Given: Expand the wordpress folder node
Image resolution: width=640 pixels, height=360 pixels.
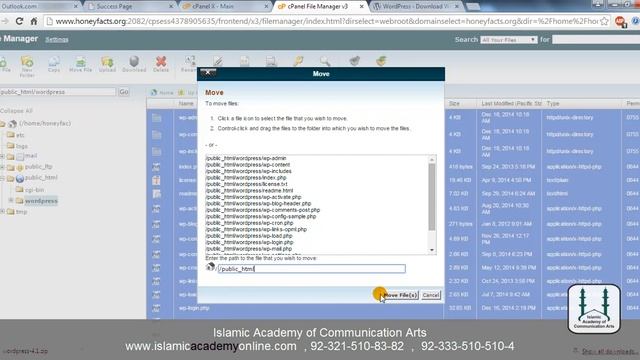Looking at the screenshot, I should [11, 200].
